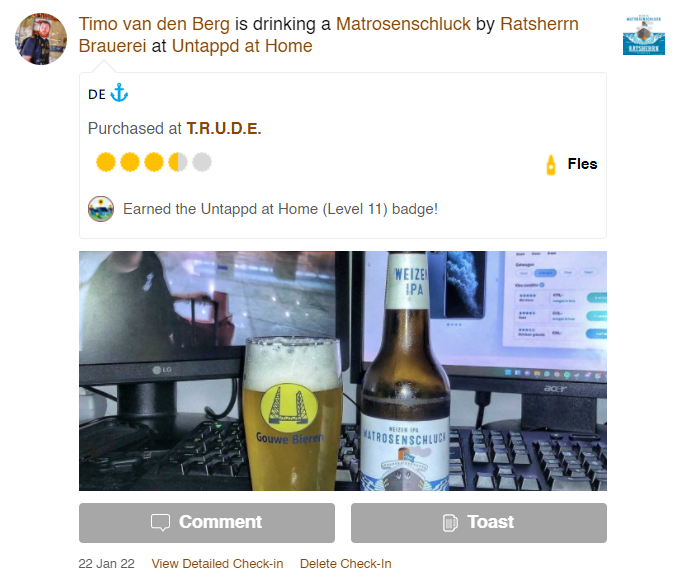Open the T.R.U.D.E. purchase location link
This screenshot has height=580, width=680.
224,128
